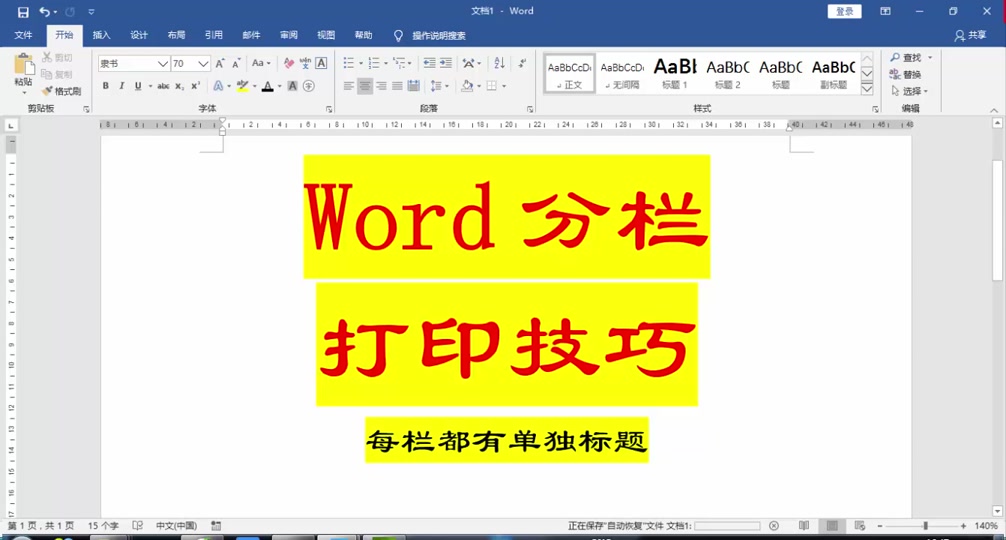The height and width of the screenshot is (540, 1006).
Task: Open the bullet list dropdown arrow
Action: coord(361,63)
